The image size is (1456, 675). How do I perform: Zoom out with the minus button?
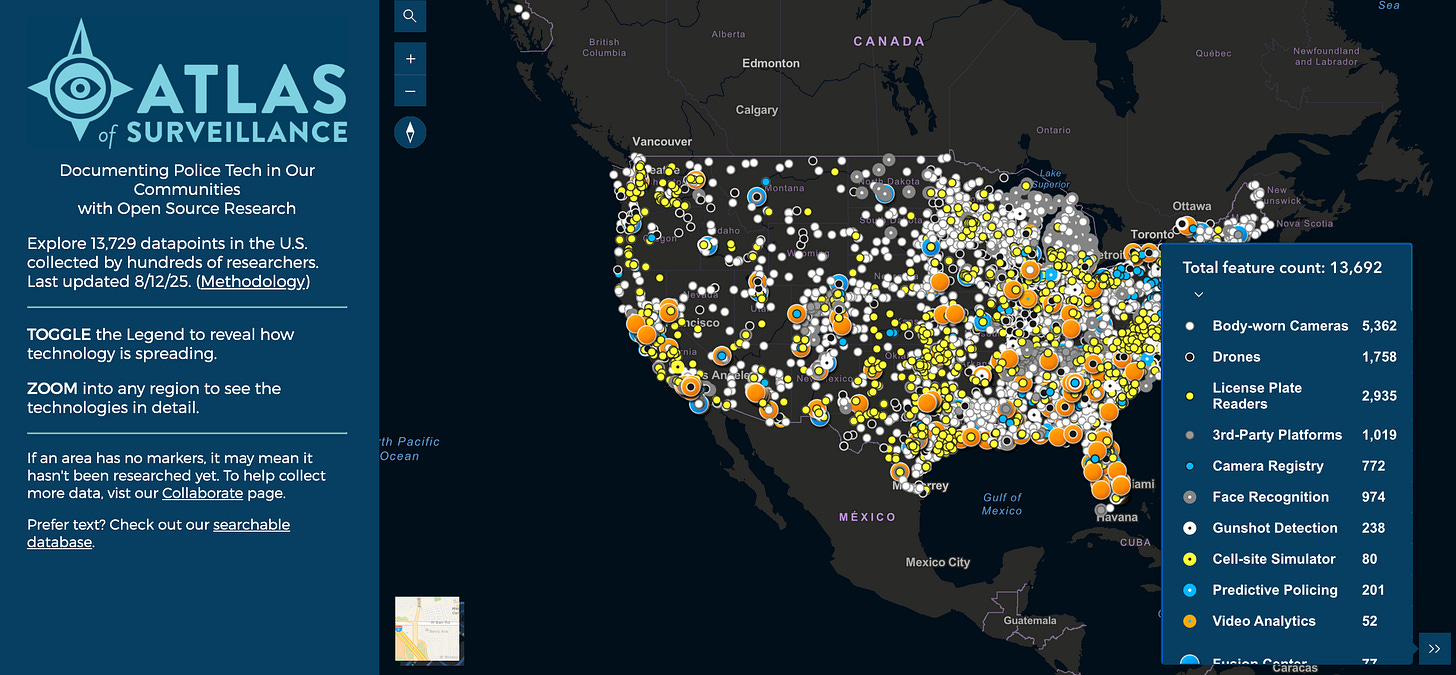click(410, 91)
